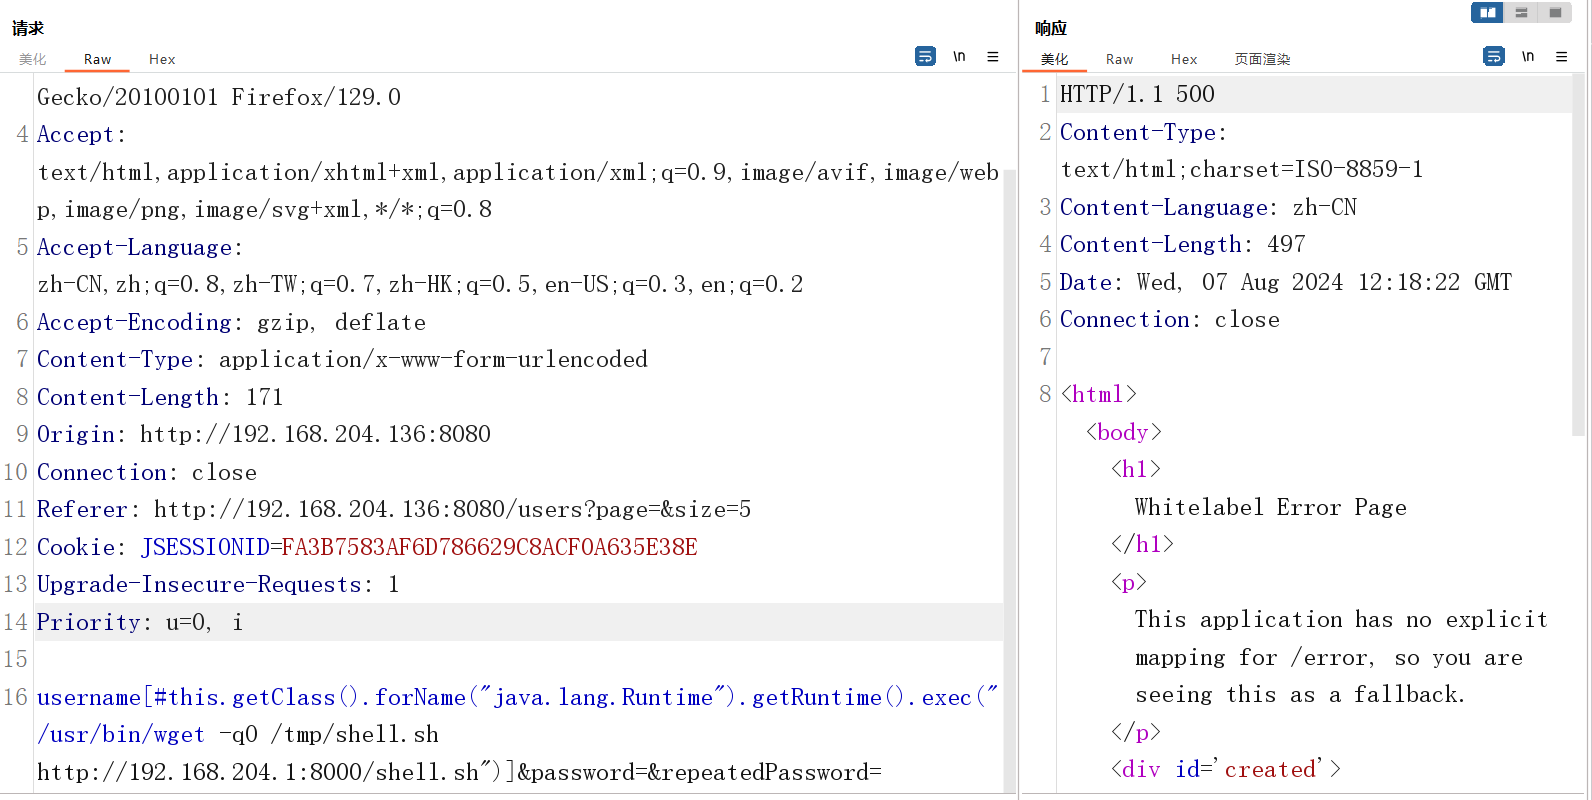This screenshot has width=1592, height=800.
Task: Click the Date header line in response
Action: [1286, 282]
